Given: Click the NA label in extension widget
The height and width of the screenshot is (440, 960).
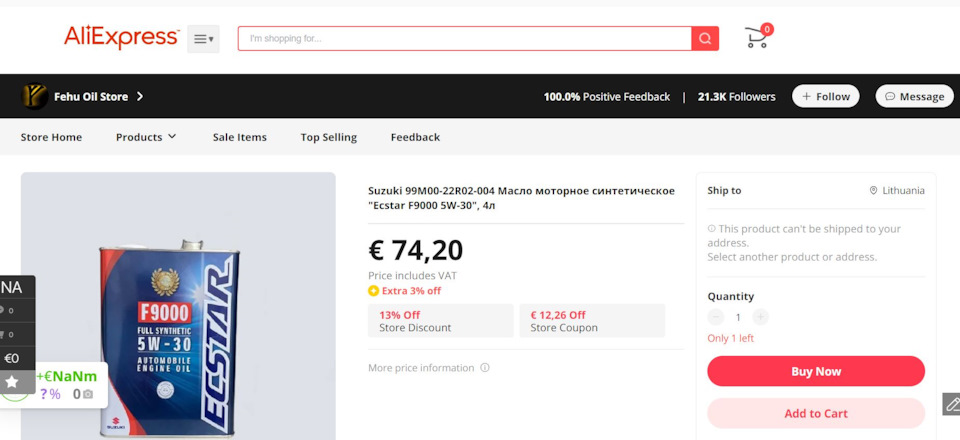Looking at the screenshot, I should (x=11, y=288).
